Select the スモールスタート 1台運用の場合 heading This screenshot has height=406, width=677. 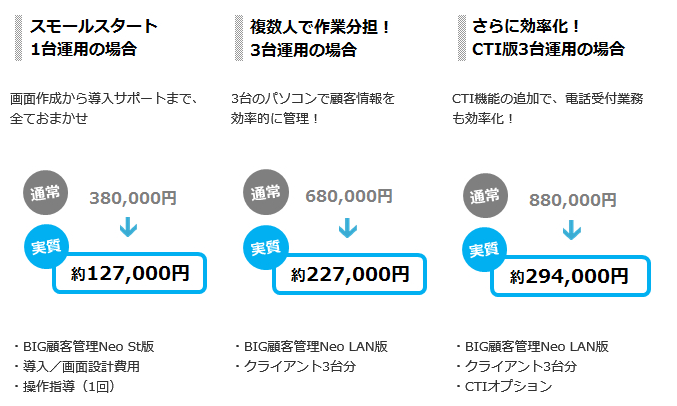[x=94, y=38]
